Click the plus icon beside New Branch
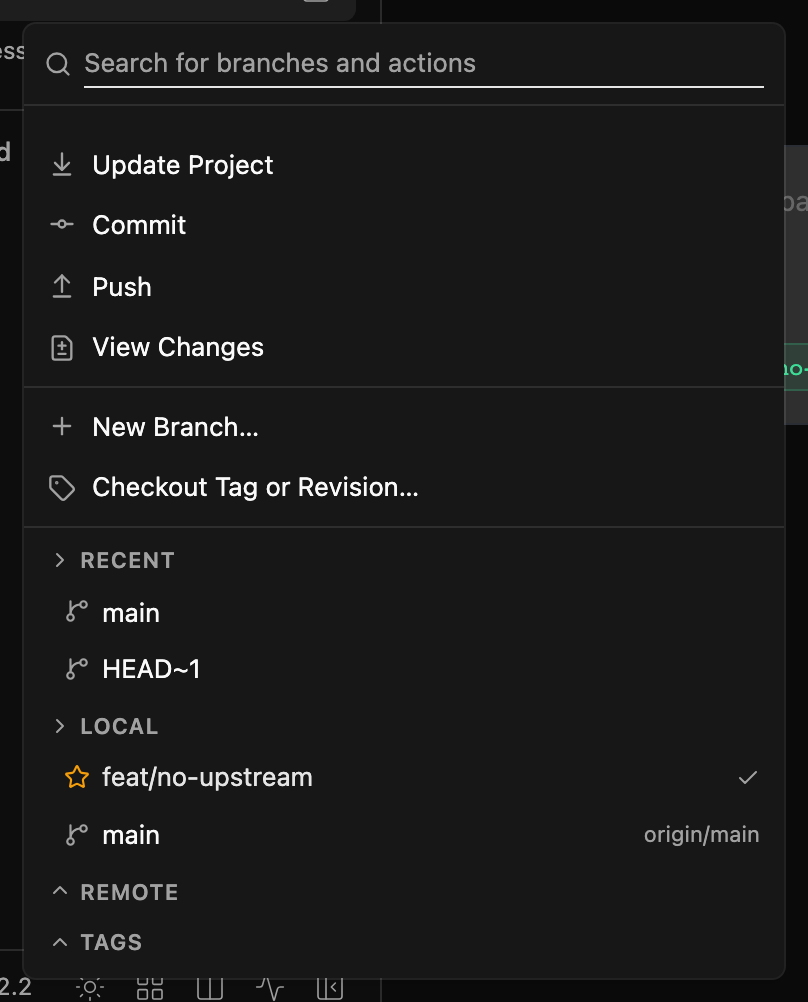The image size is (808, 1002). click(62, 426)
